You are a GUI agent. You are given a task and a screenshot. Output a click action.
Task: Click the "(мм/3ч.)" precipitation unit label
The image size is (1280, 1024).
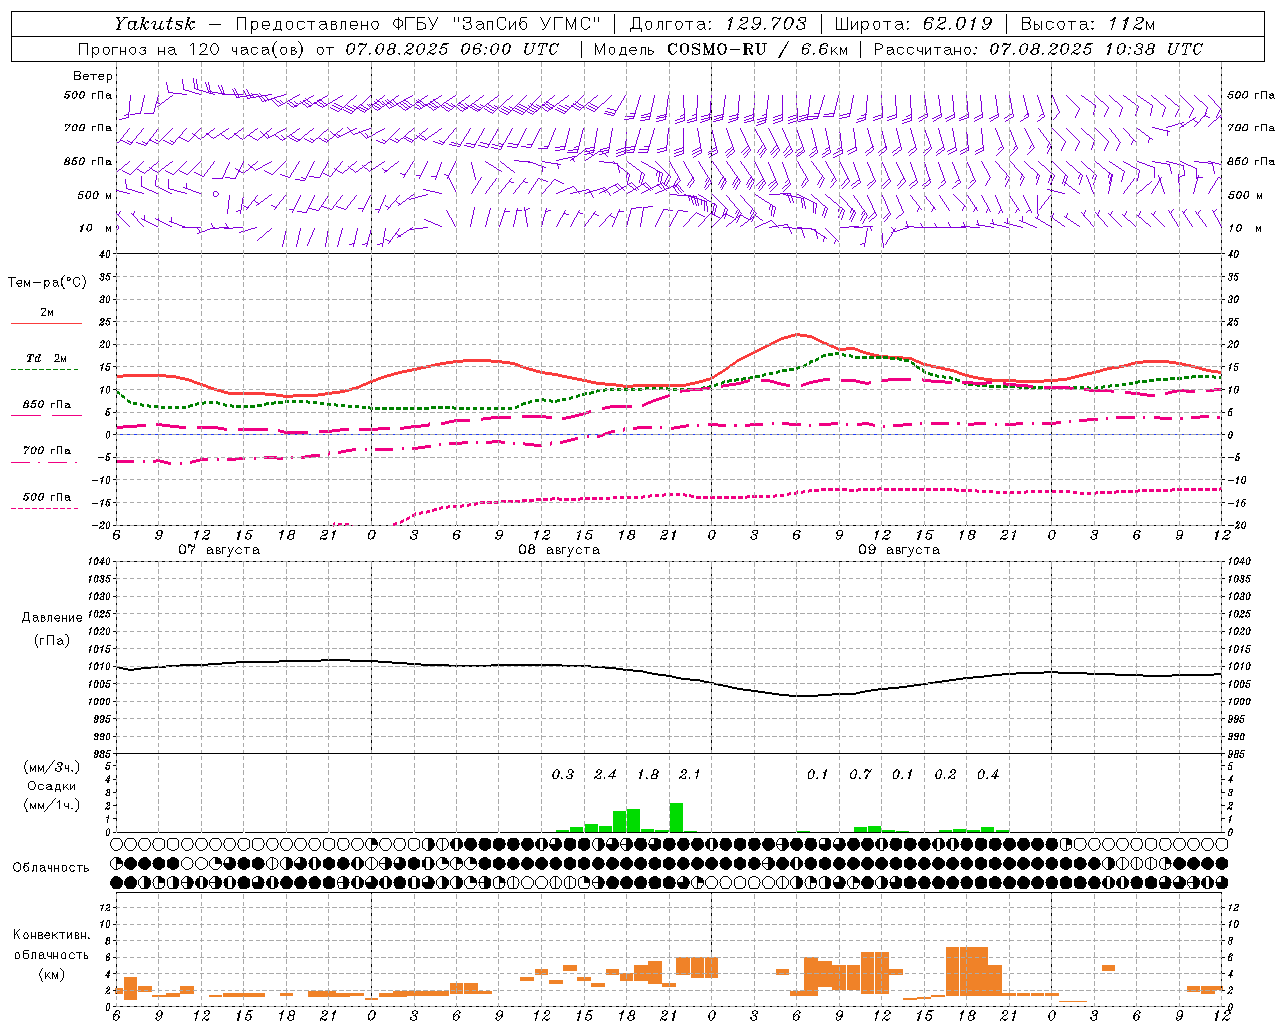pos(52,767)
